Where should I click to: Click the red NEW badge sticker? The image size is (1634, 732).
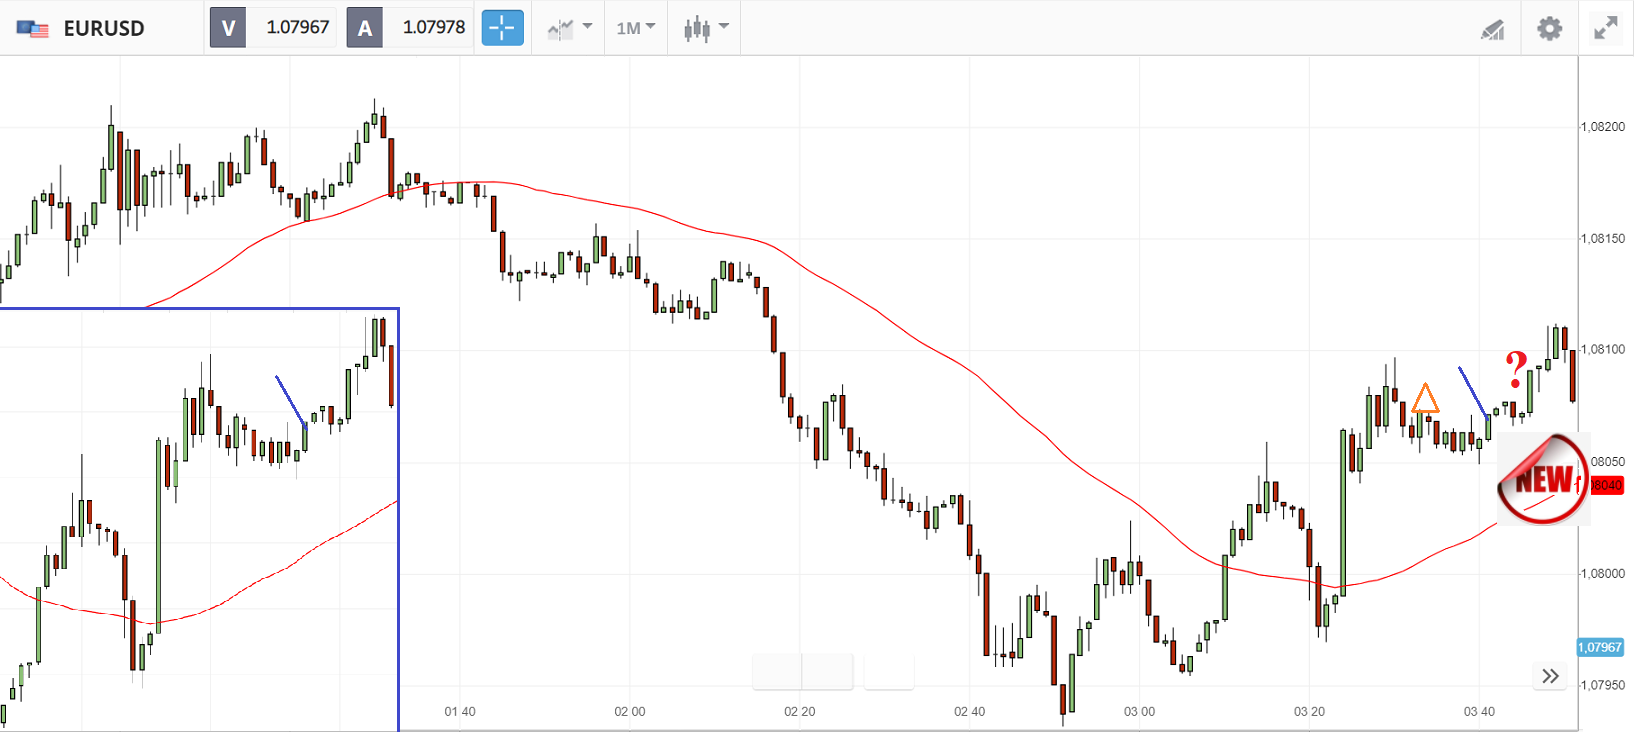1543,480
